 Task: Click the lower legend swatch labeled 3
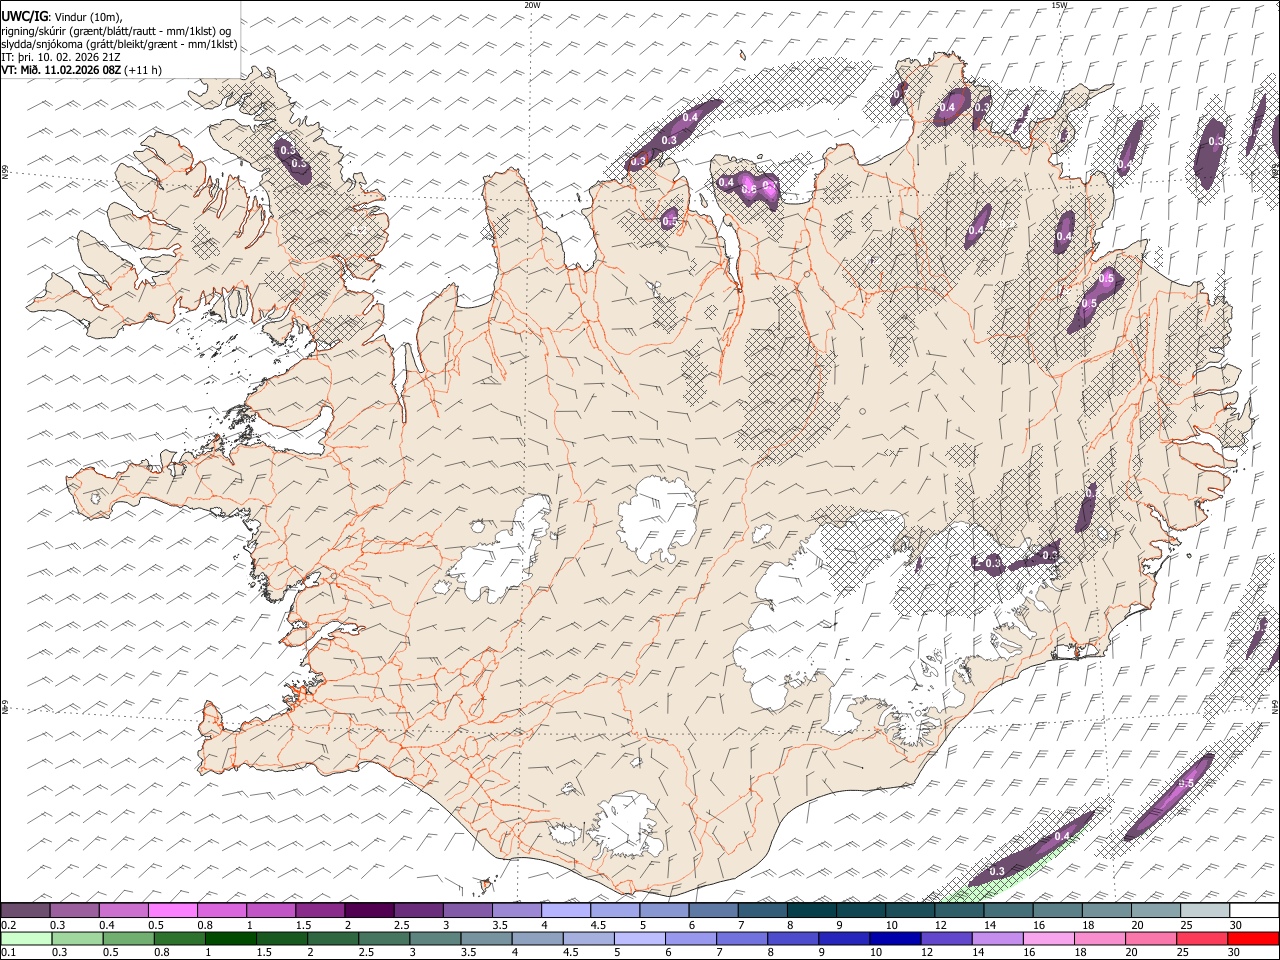(x=435, y=938)
